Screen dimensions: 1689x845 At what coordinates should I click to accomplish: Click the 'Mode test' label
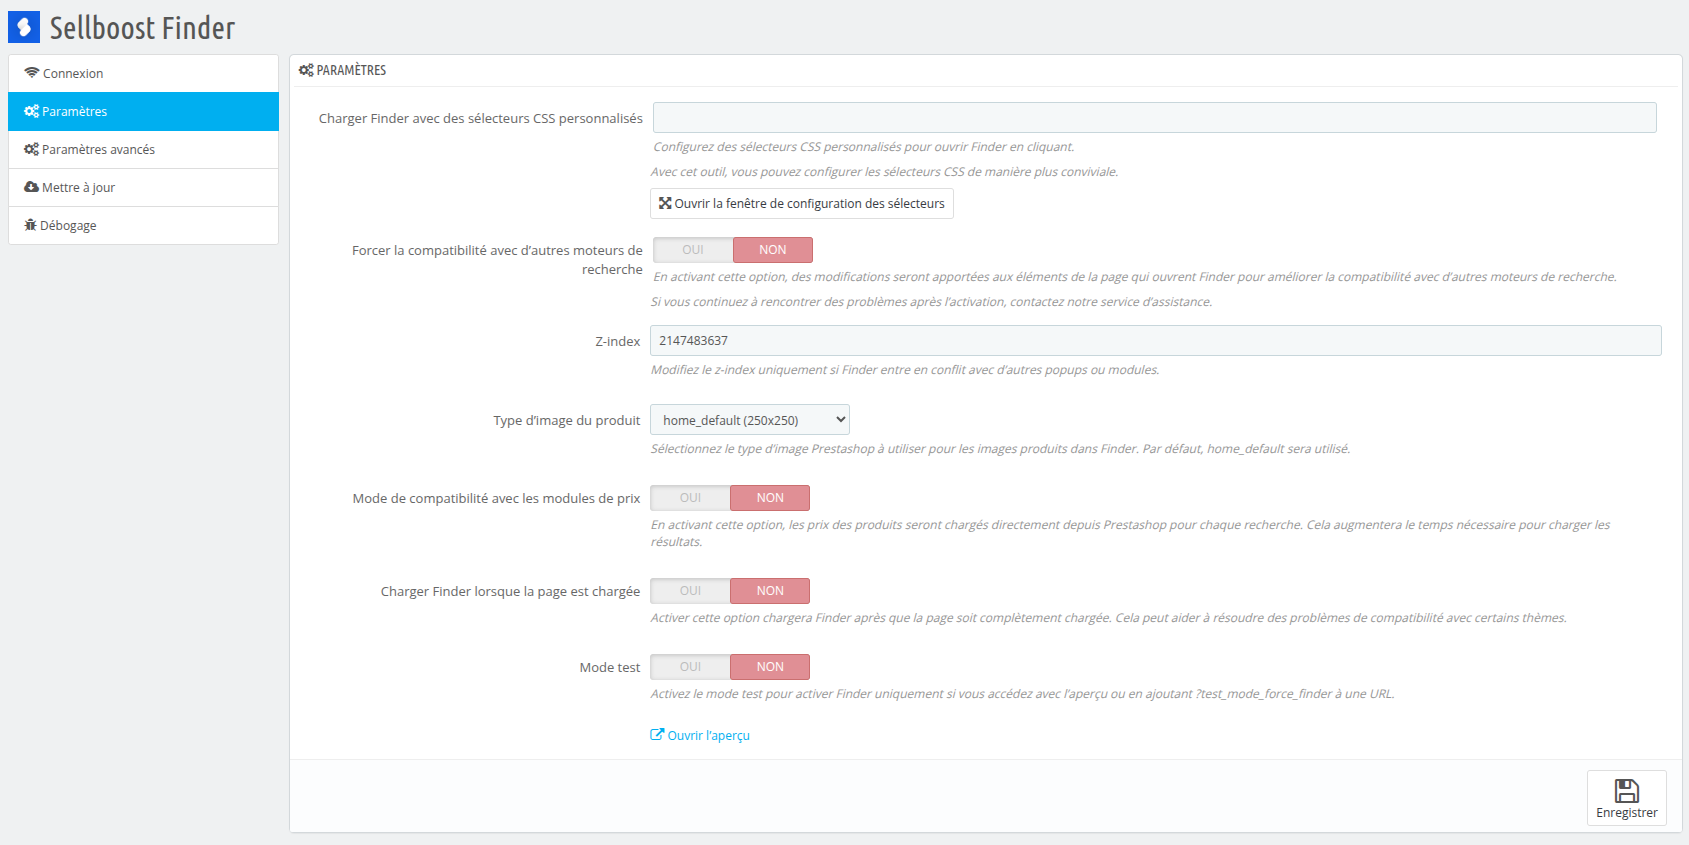(610, 667)
